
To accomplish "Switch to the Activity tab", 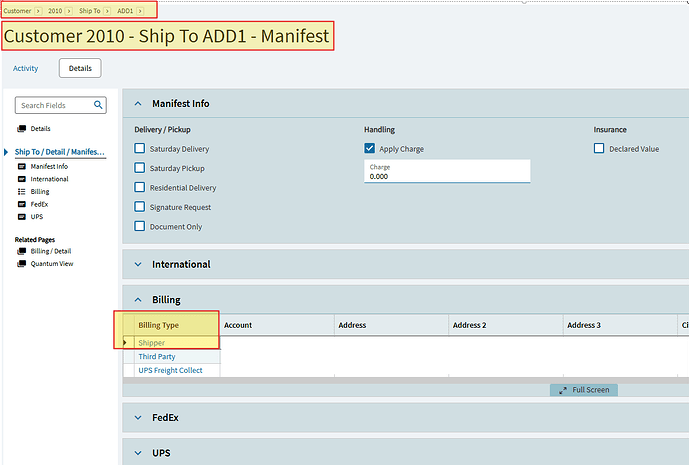I will tap(26, 68).
